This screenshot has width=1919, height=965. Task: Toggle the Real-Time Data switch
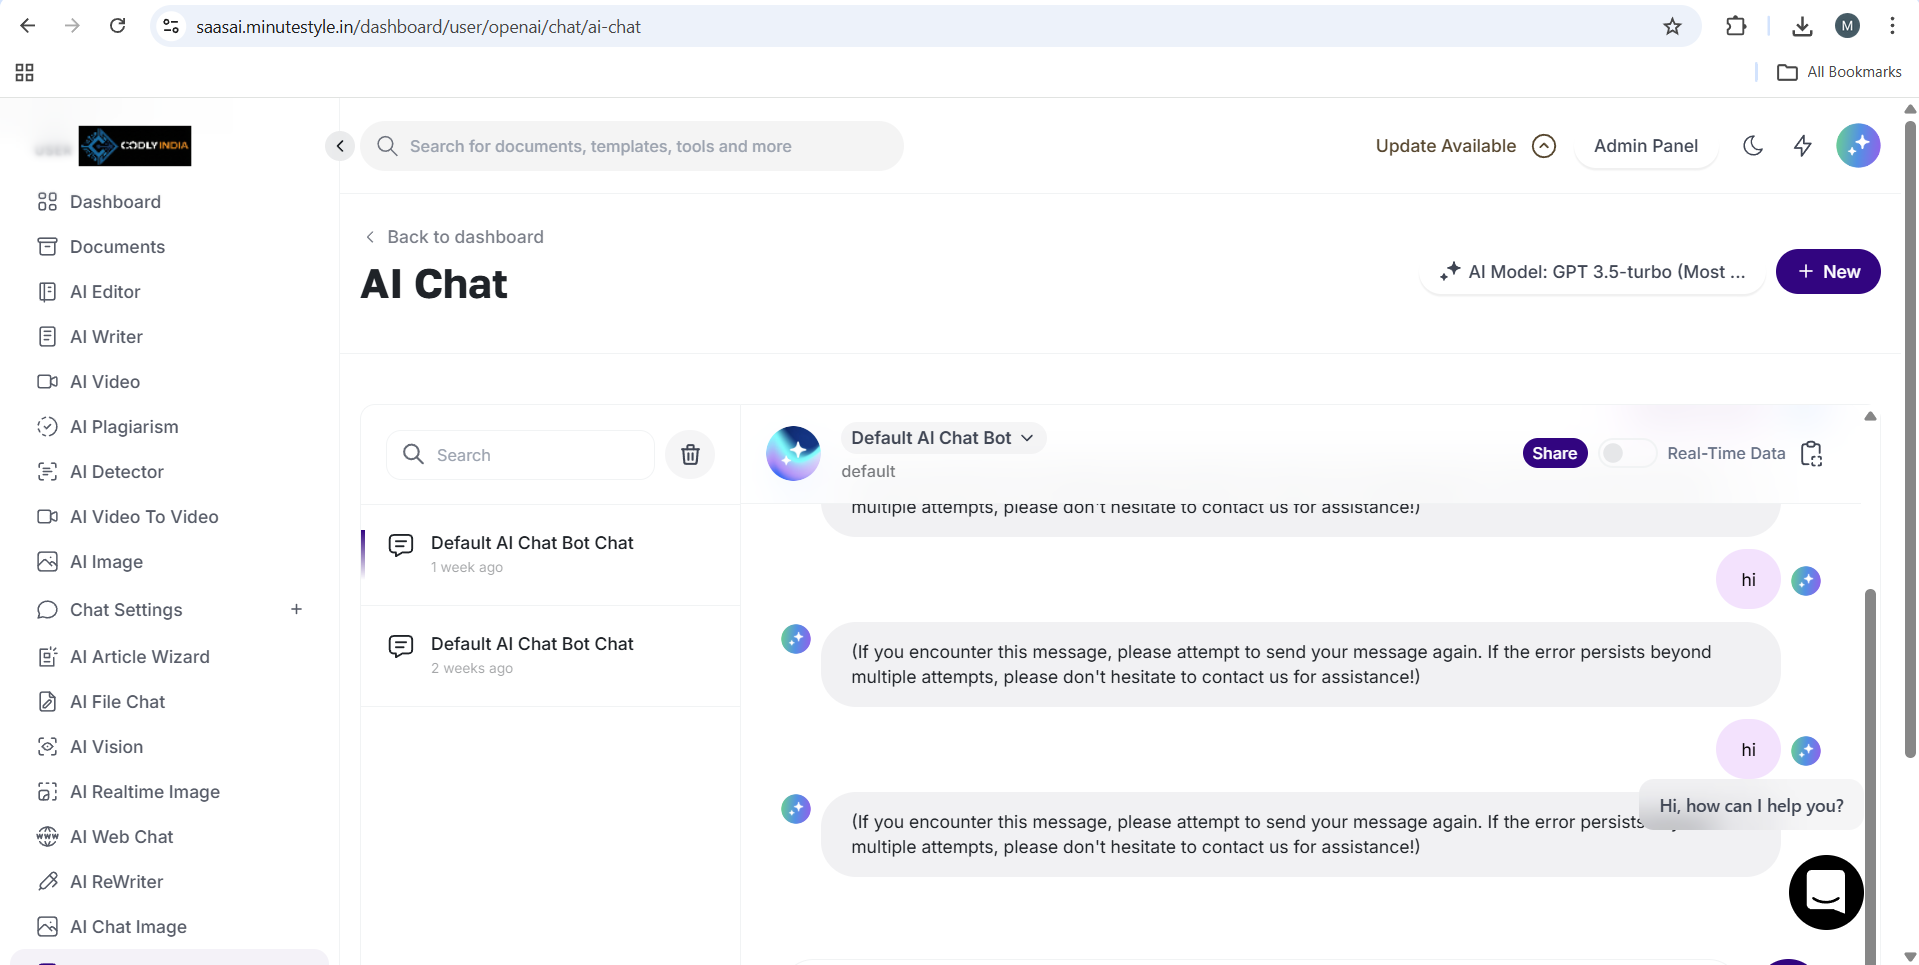1625,454
